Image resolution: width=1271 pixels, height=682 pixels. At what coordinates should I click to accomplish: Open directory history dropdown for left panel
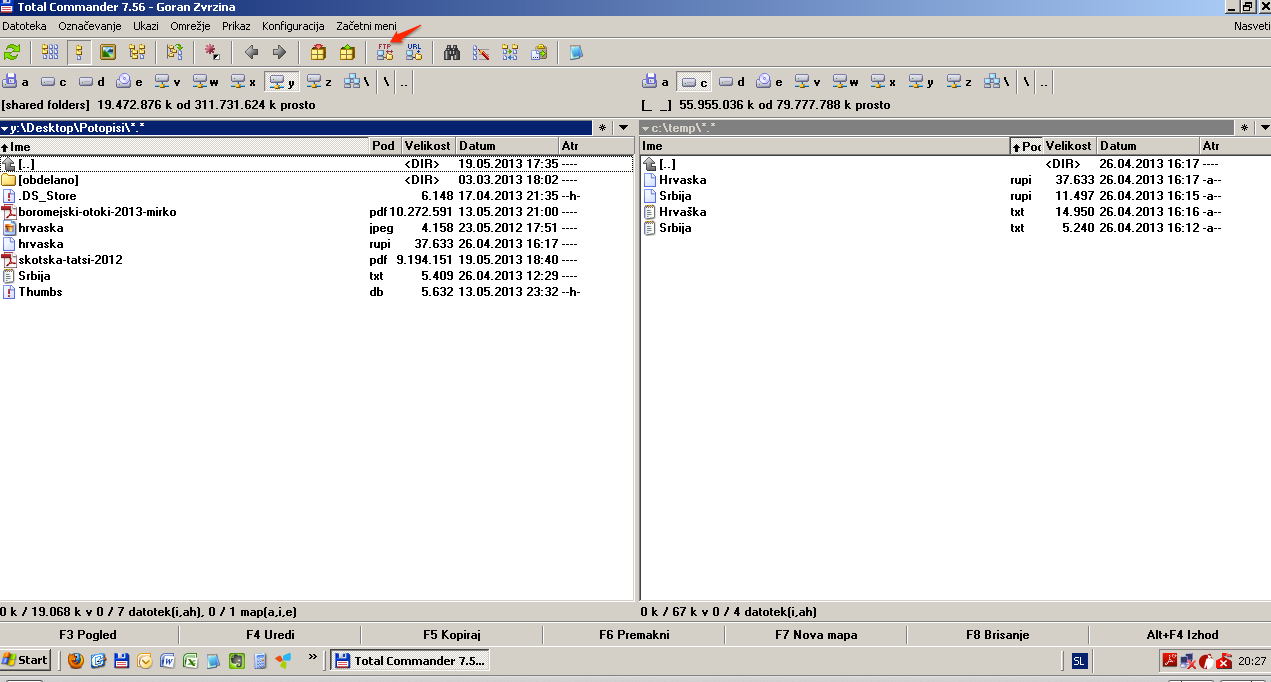tap(623, 128)
